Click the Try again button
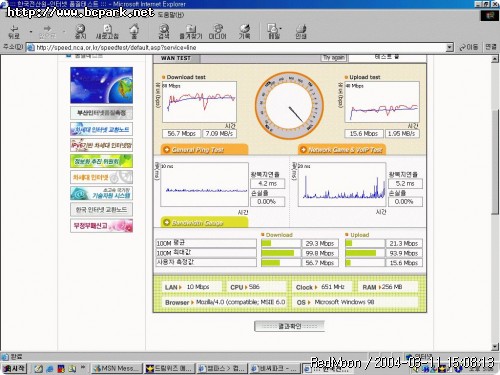The height and width of the screenshot is (375, 500). (x=334, y=57)
